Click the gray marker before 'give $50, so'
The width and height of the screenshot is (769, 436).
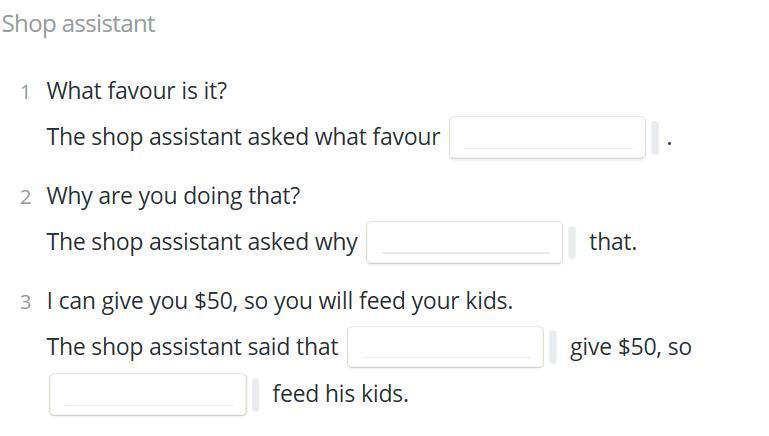click(x=553, y=347)
